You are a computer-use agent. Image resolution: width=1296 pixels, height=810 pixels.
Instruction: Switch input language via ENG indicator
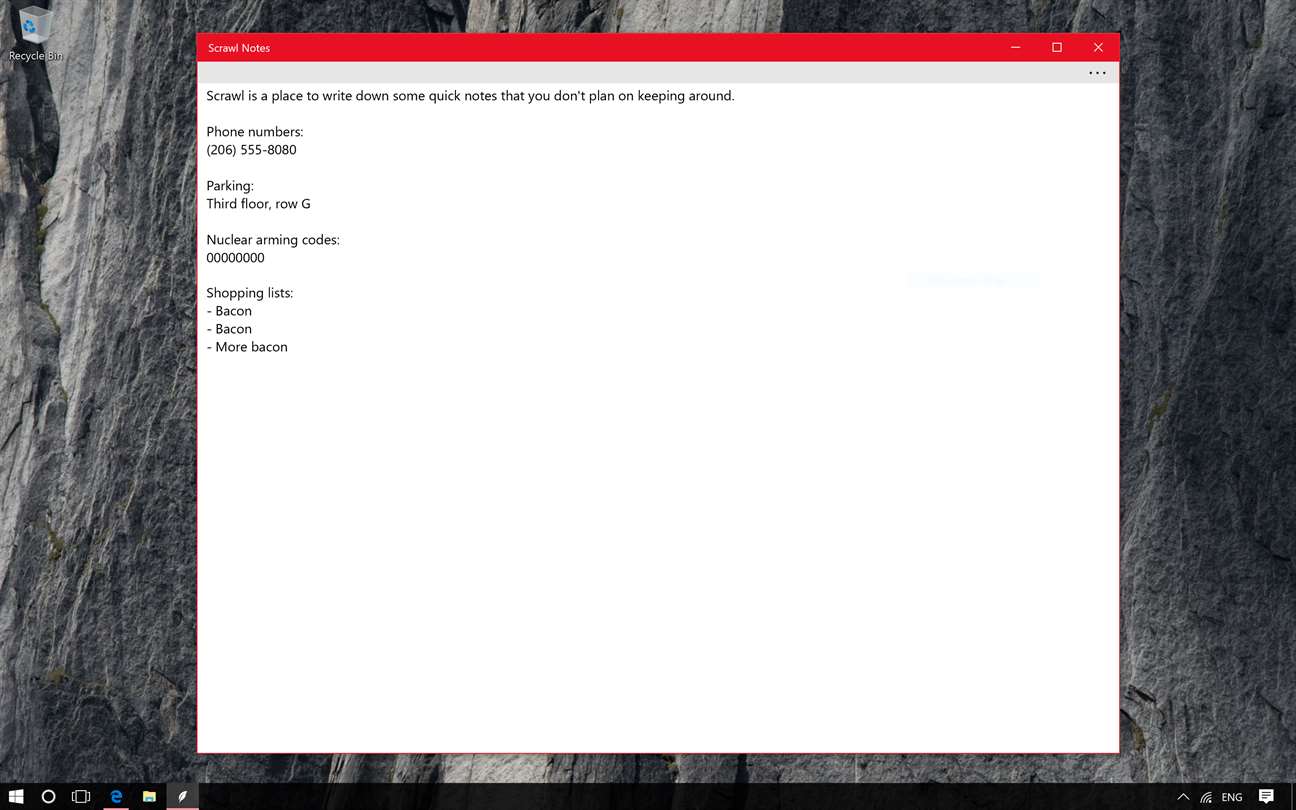click(x=1232, y=797)
